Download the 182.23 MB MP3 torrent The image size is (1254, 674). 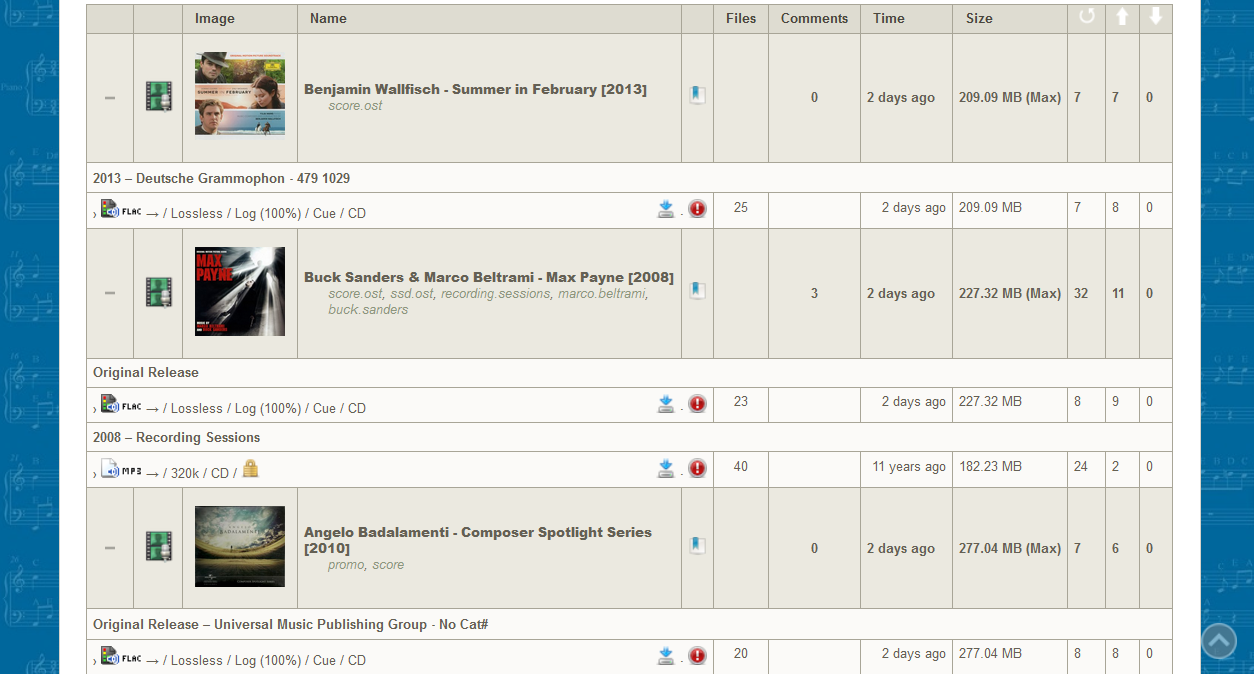666,469
